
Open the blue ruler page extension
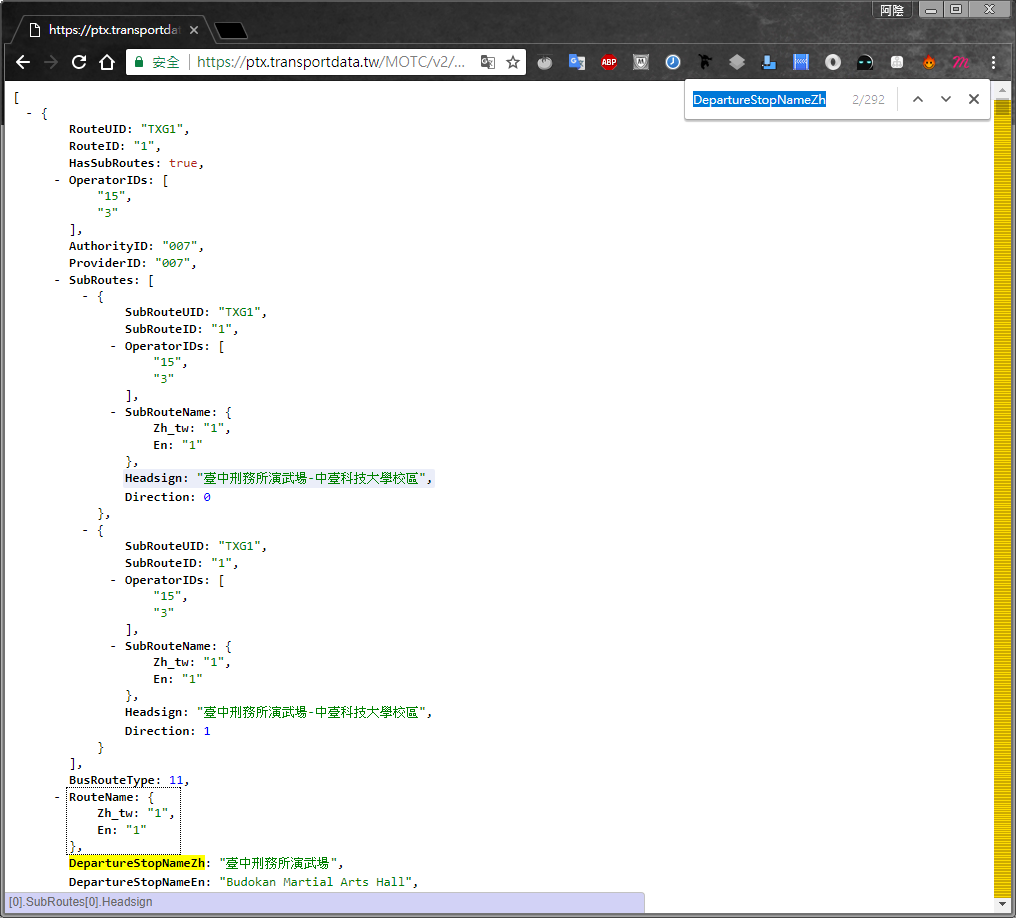pyautogui.click(x=801, y=62)
